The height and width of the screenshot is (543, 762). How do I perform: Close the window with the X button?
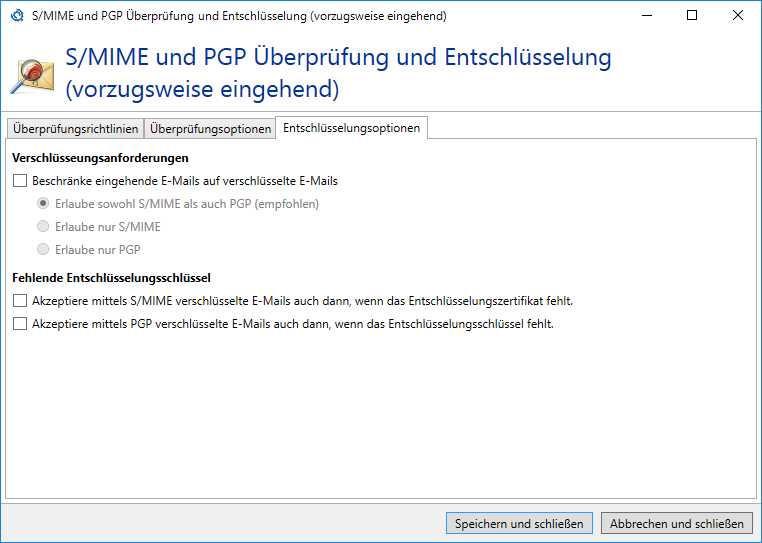pyautogui.click(x=738, y=16)
